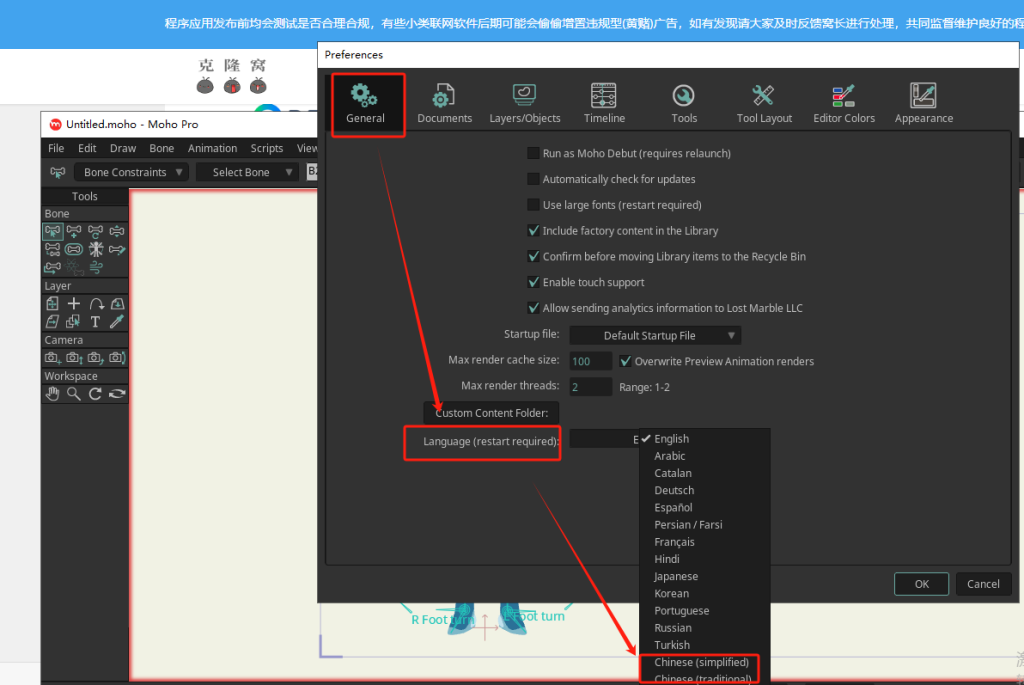Pick the Set Origin plus tool
Screen dimensions: 1024x685
pyautogui.click(x=74, y=304)
